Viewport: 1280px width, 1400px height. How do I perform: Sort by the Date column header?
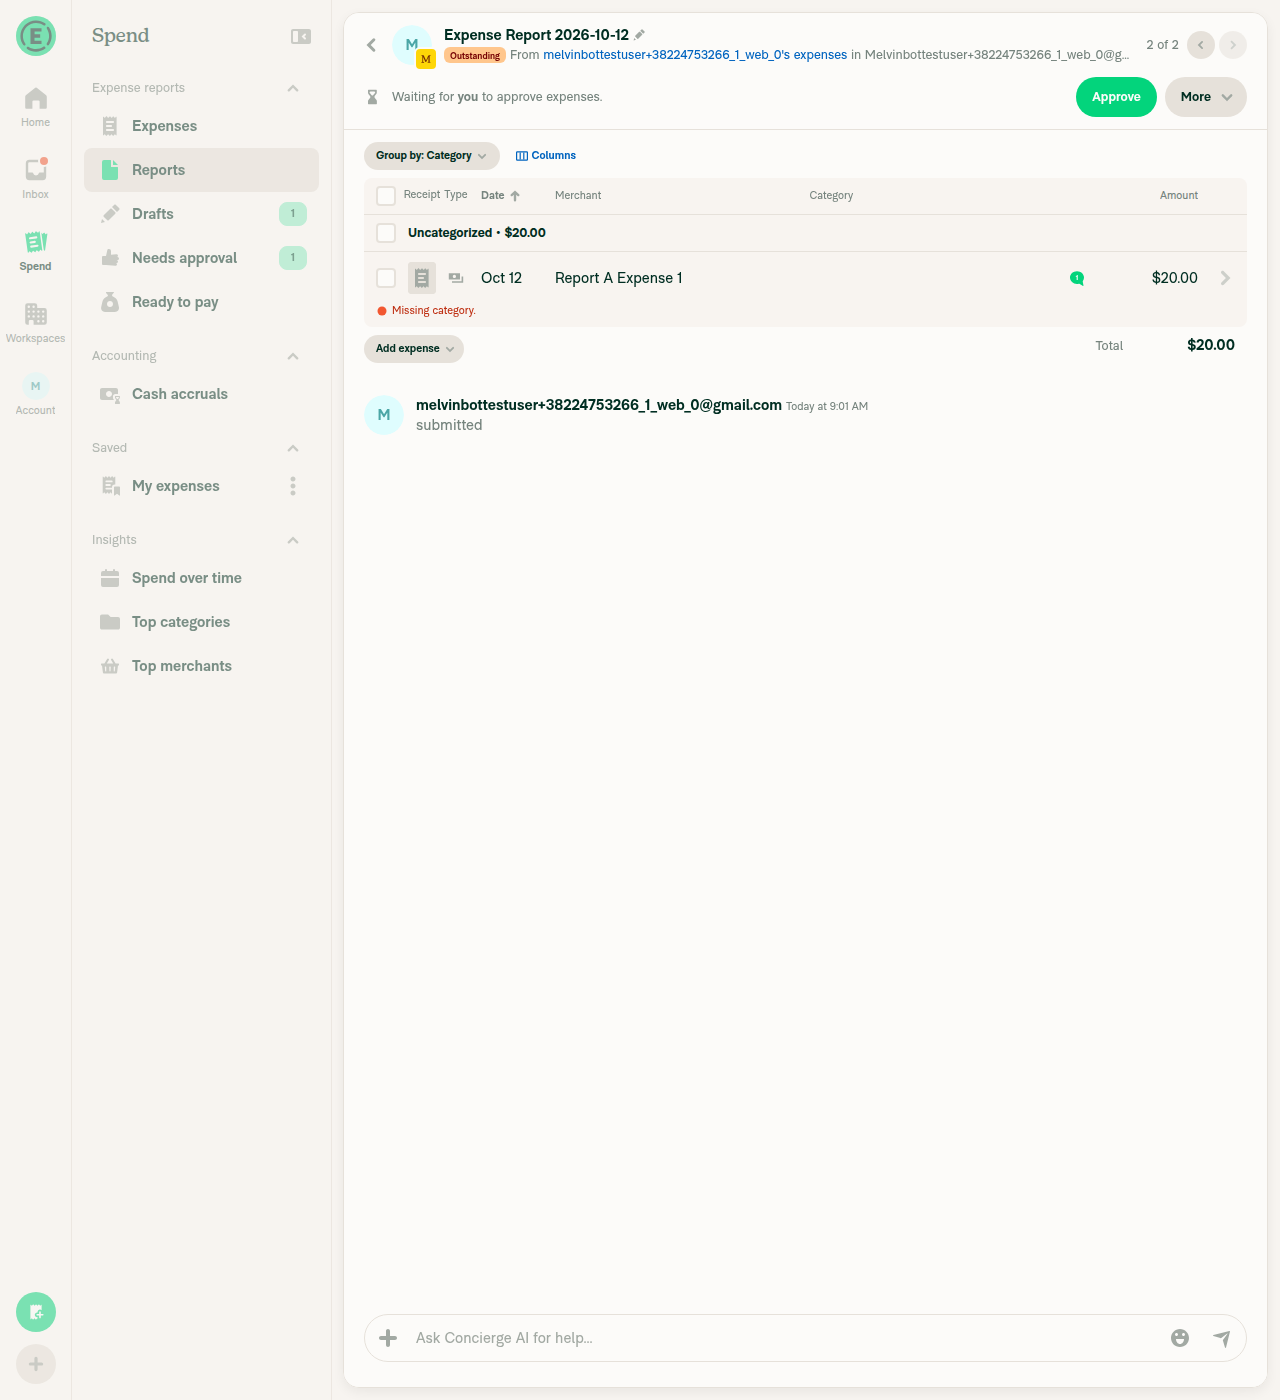pyautogui.click(x=500, y=196)
